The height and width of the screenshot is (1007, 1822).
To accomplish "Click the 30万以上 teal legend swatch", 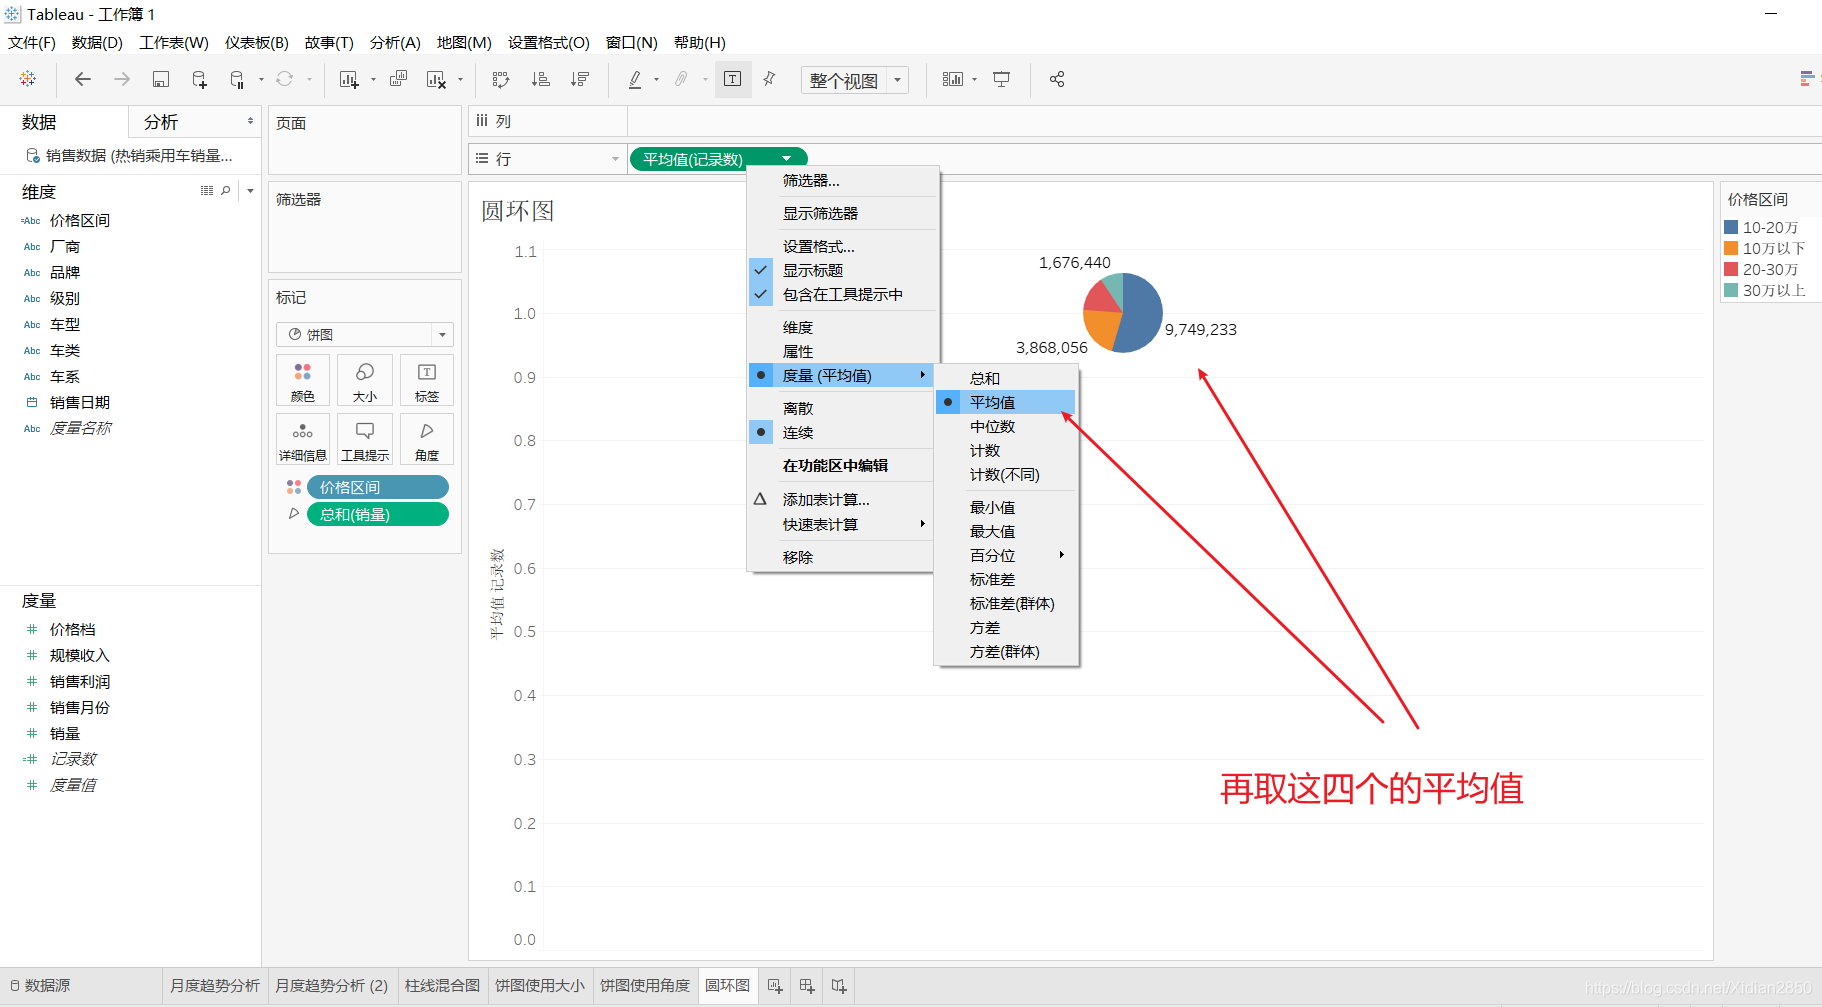I will pyautogui.click(x=1731, y=291).
